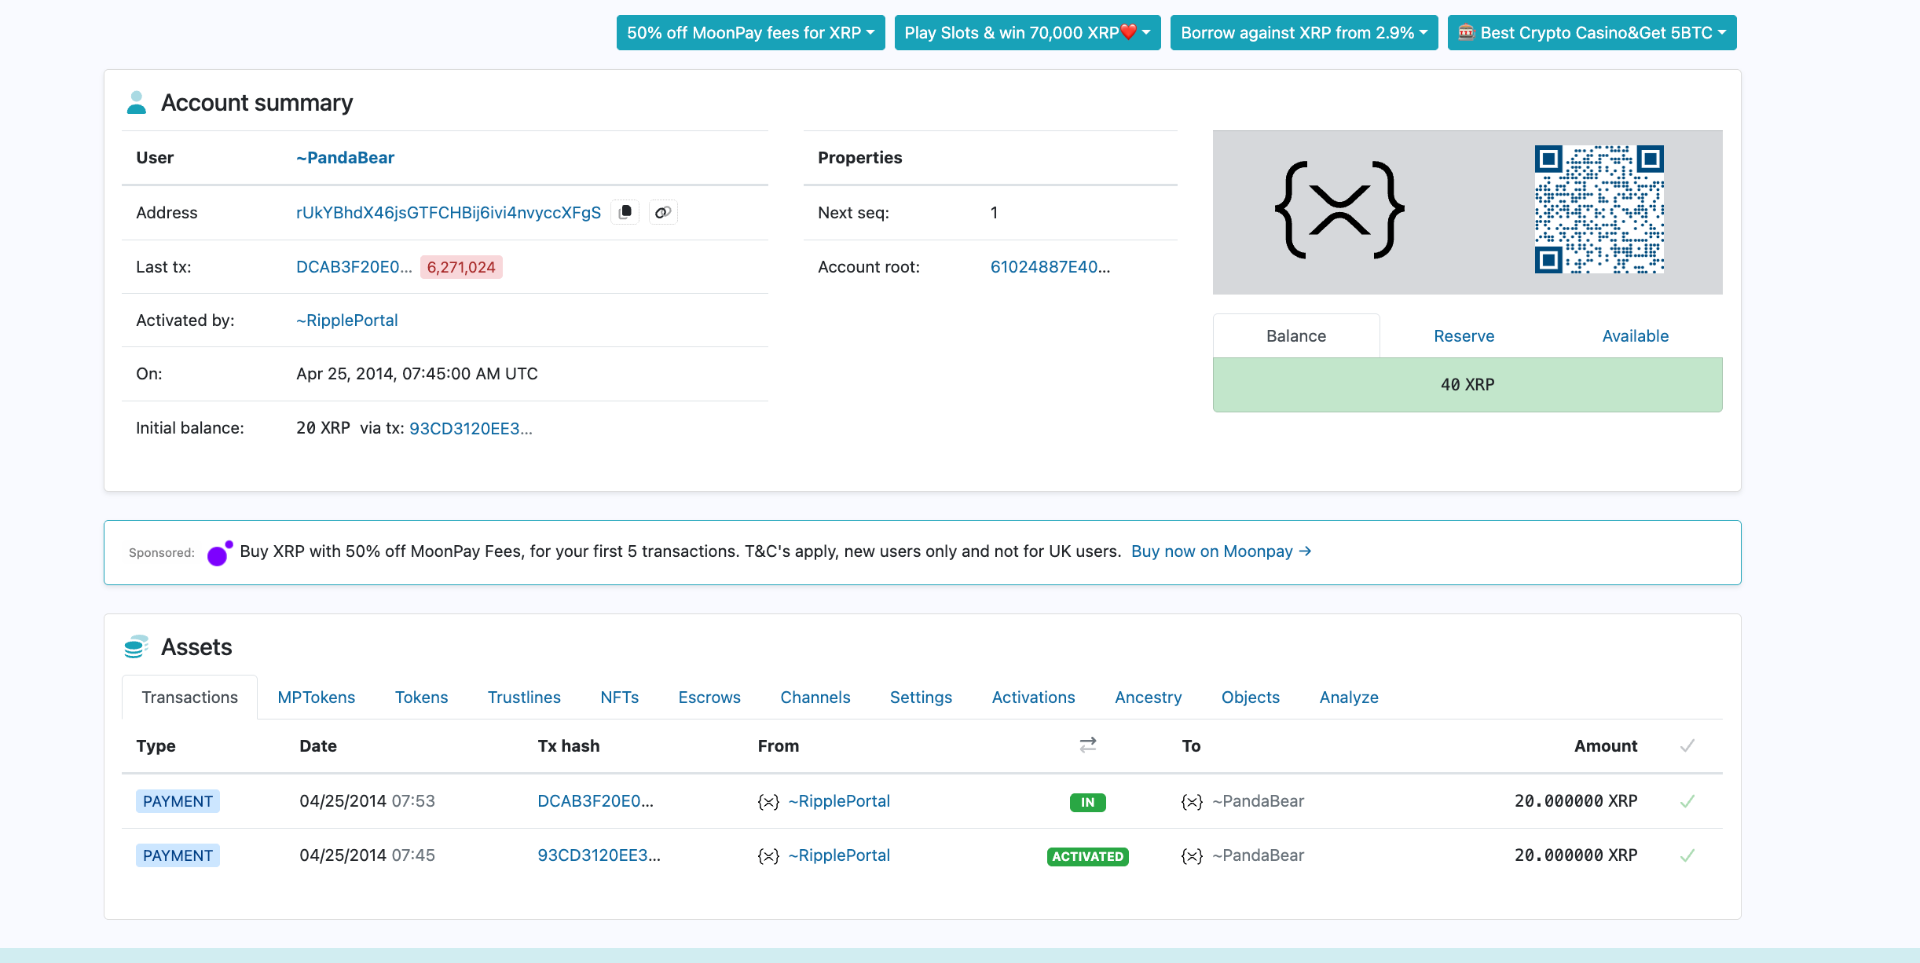Click the Account summary person icon
The width and height of the screenshot is (1920, 963).
click(x=136, y=101)
